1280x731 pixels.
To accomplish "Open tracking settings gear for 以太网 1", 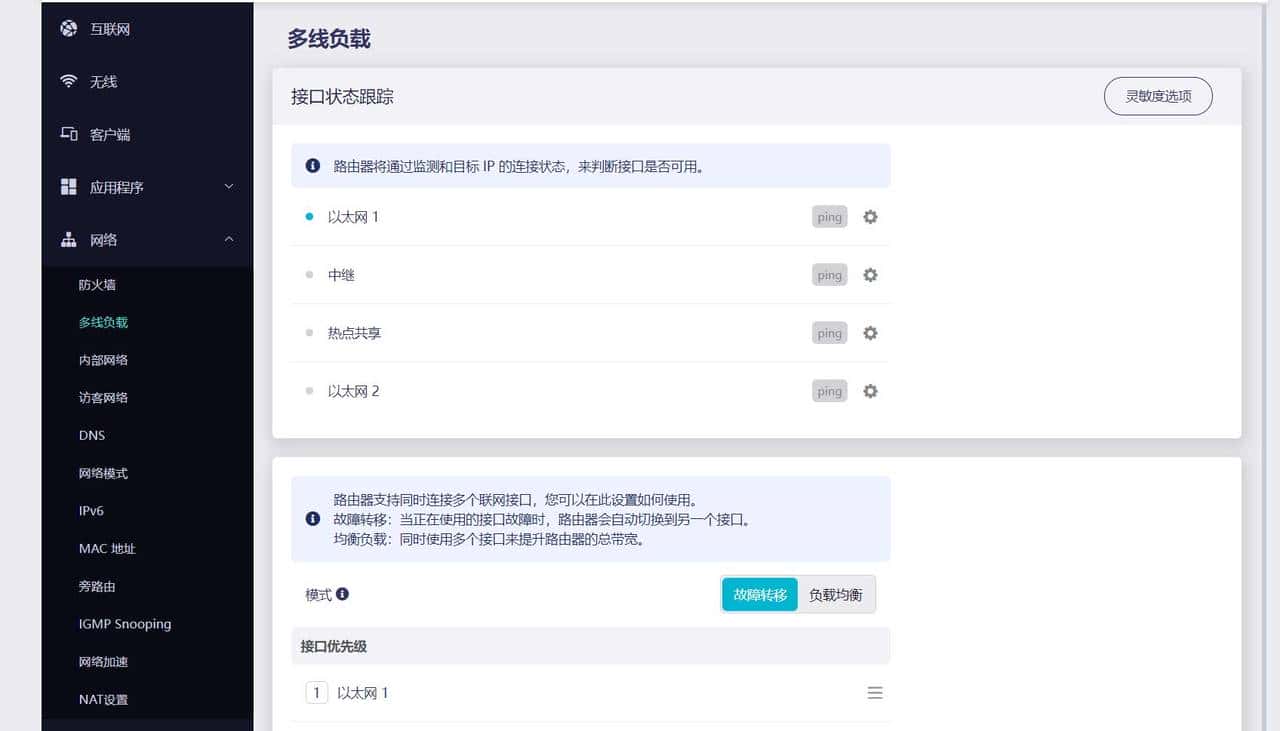I will (869, 217).
